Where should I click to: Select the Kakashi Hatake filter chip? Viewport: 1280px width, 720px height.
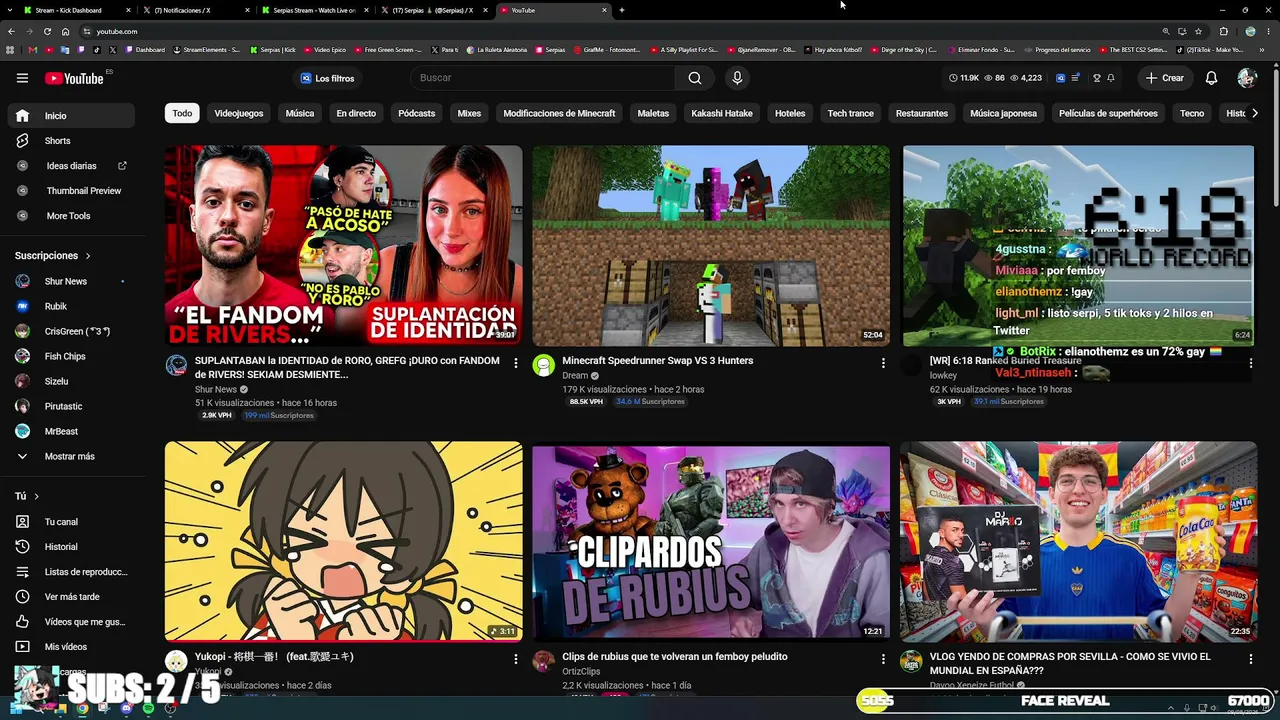pyautogui.click(x=722, y=113)
